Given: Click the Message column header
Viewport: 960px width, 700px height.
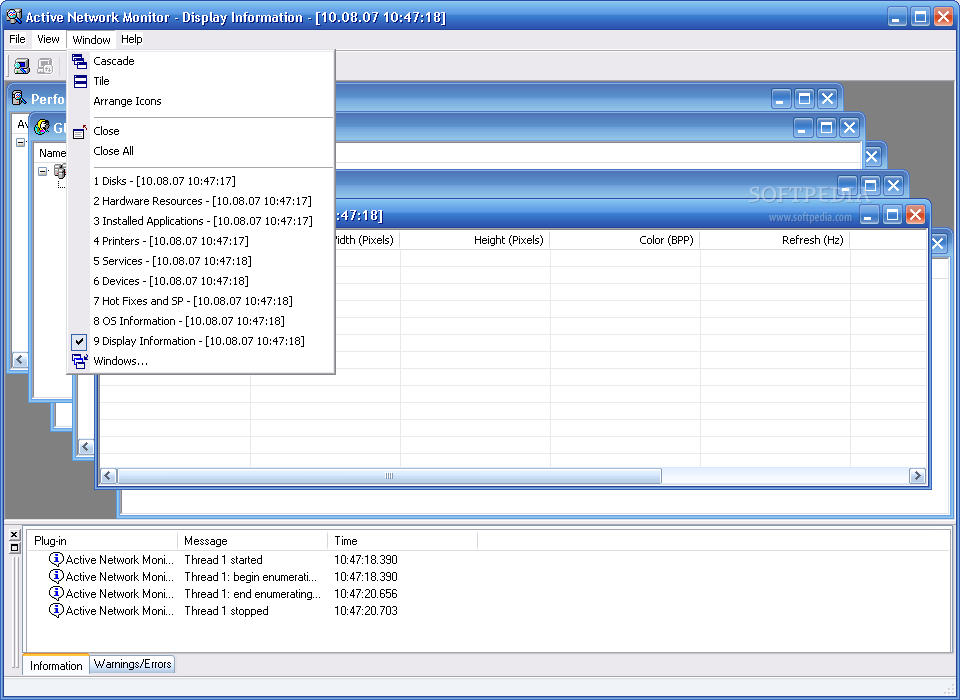Looking at the screenshot, I should (252, 541).
